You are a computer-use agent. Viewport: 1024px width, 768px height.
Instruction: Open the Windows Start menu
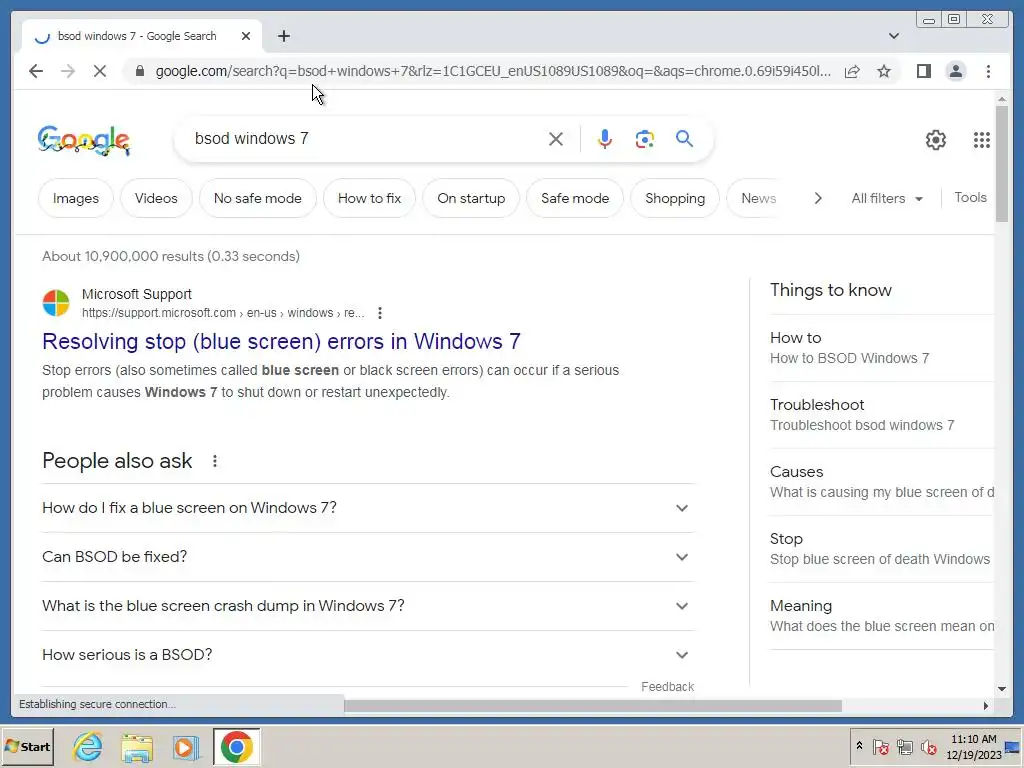pos(27,746)
